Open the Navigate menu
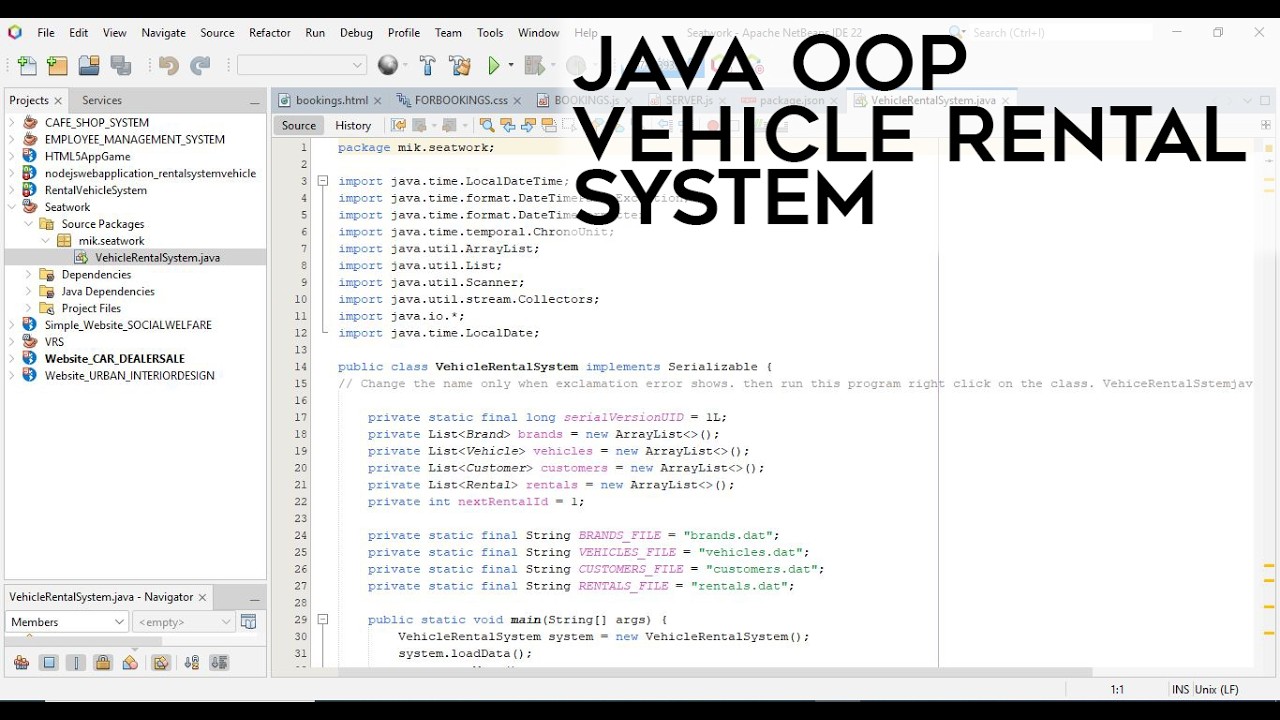 (x=164, y=33)
